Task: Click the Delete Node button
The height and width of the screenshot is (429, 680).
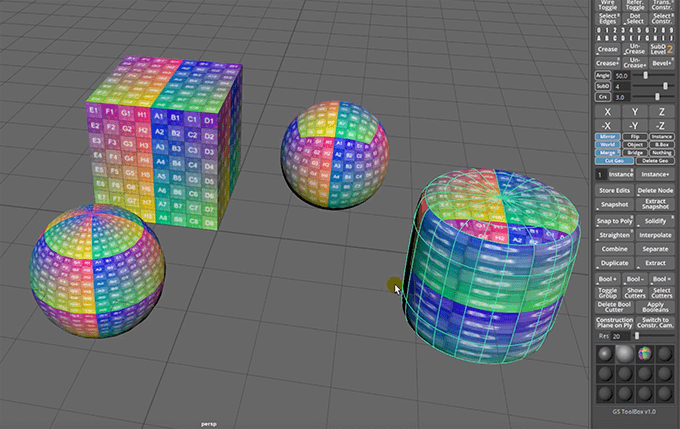Action: coord(655,190)
